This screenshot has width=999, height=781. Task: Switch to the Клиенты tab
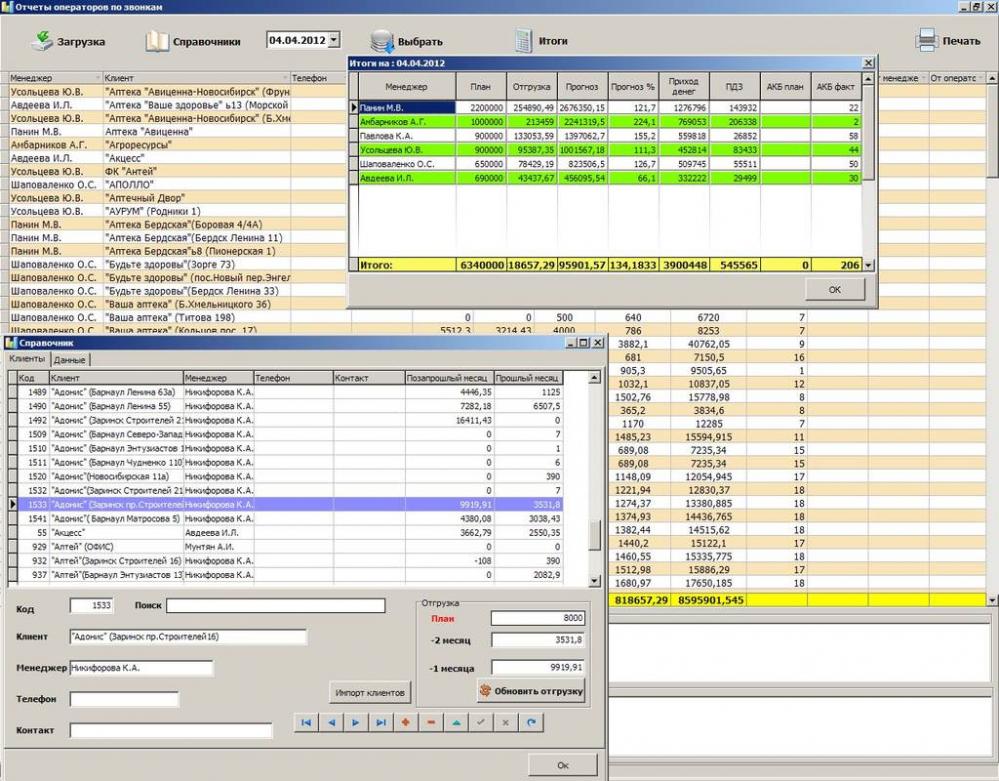coord(27,359)
